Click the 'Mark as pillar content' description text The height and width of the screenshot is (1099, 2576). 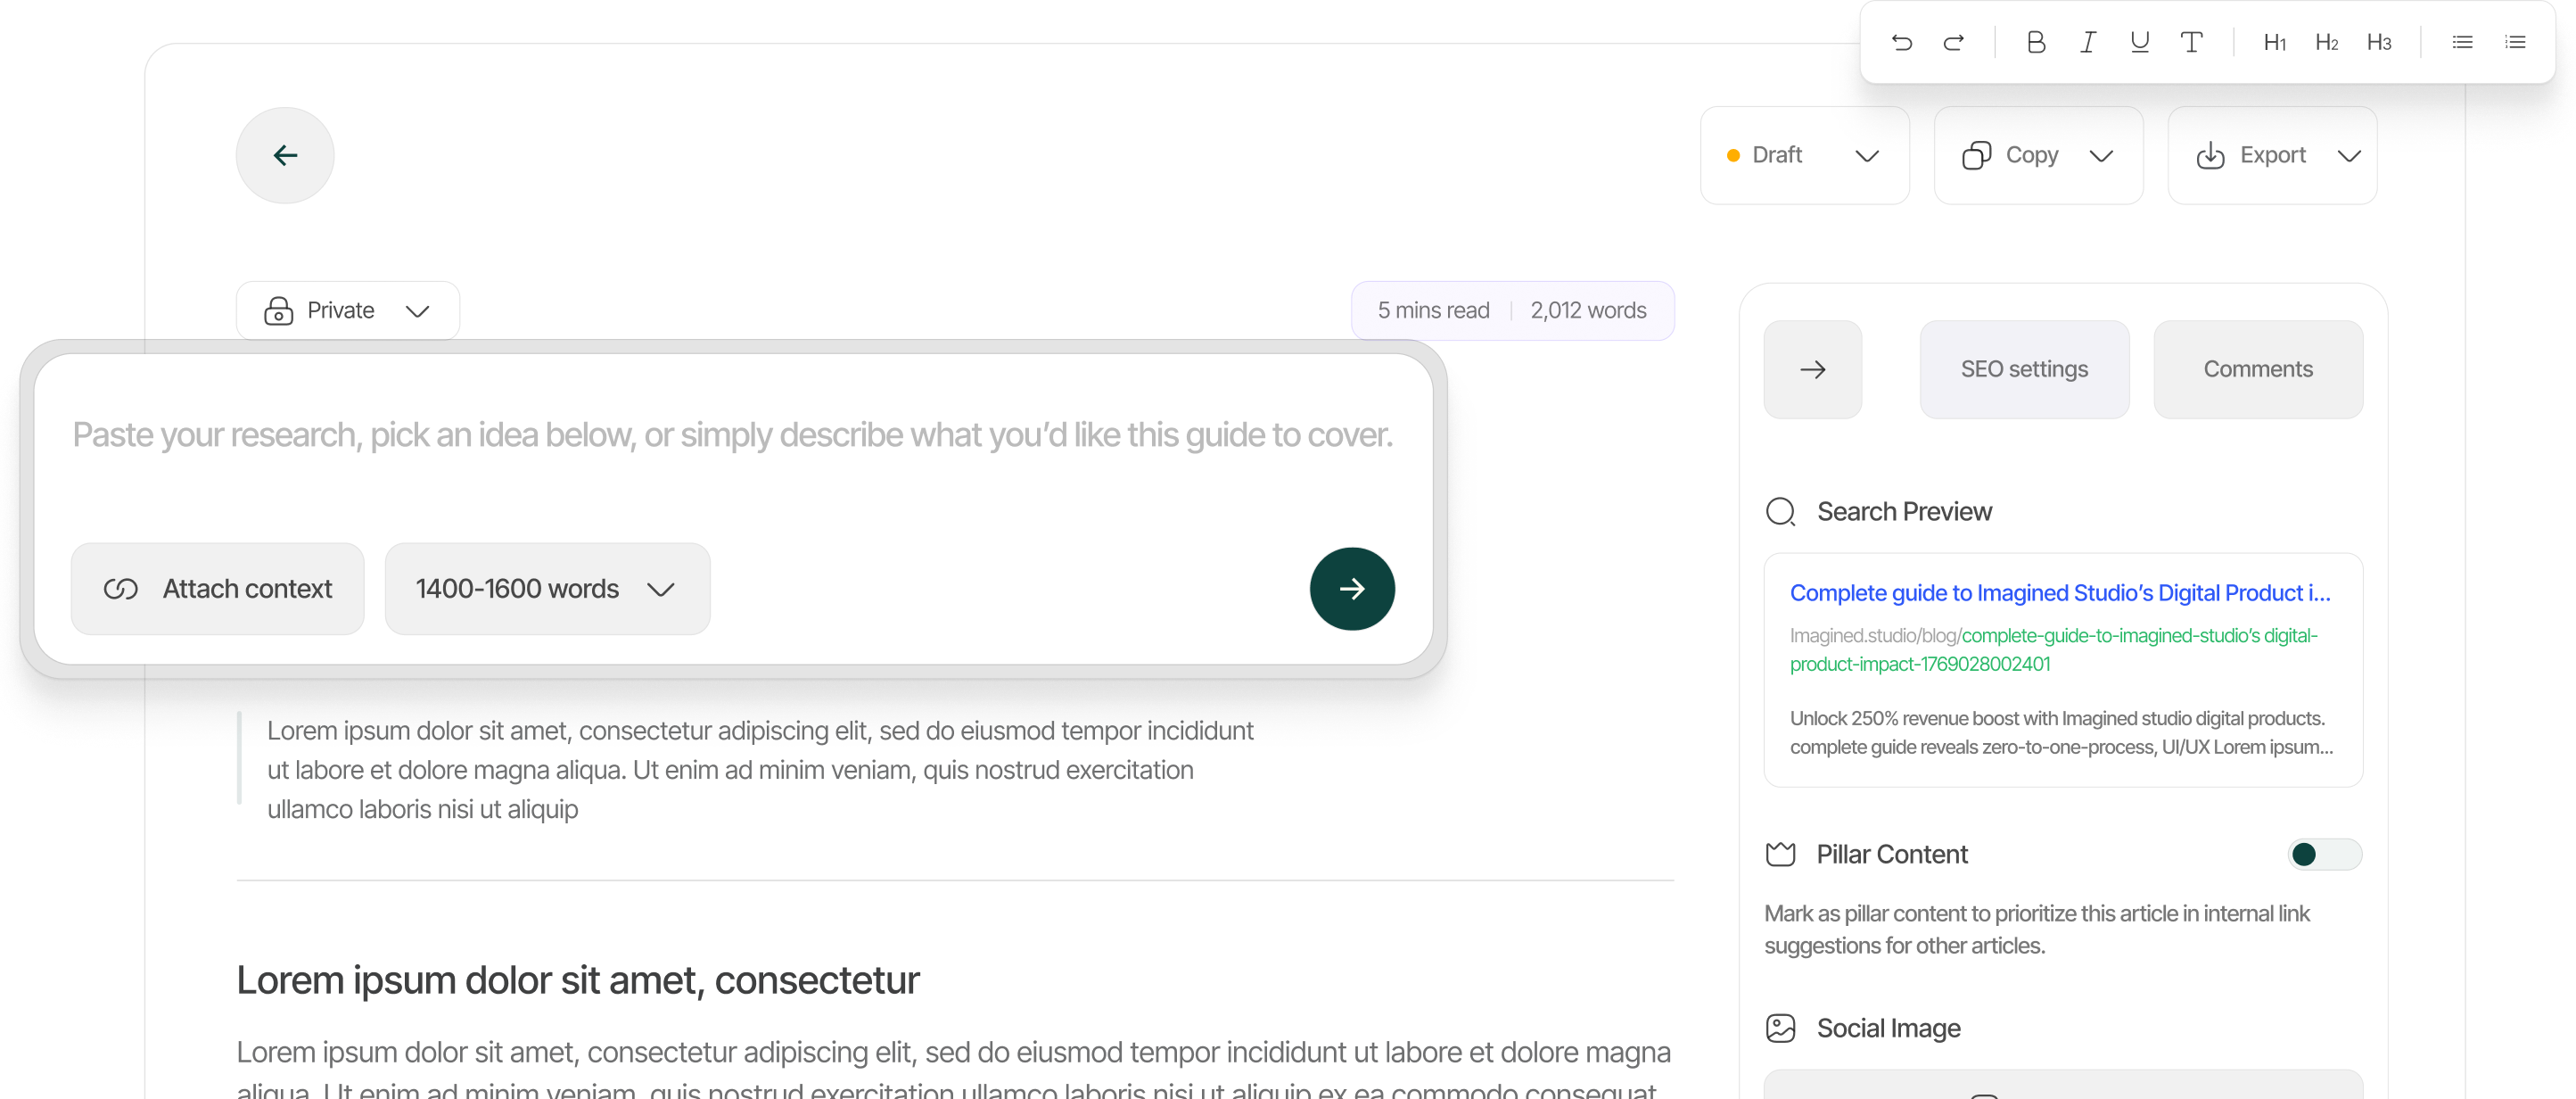[2037, 929]
